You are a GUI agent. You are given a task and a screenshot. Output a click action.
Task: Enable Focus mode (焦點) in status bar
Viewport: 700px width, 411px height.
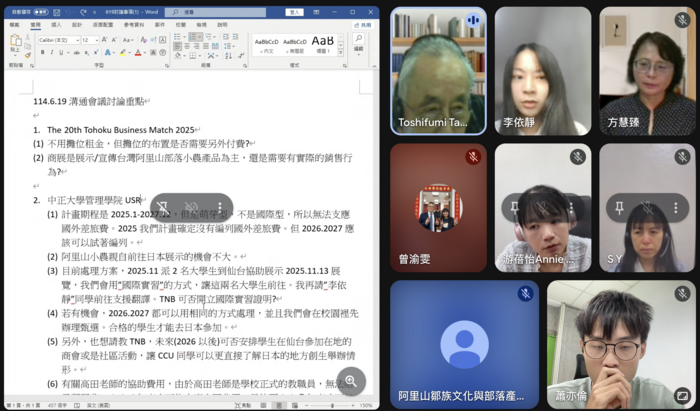tap(243, 405)
